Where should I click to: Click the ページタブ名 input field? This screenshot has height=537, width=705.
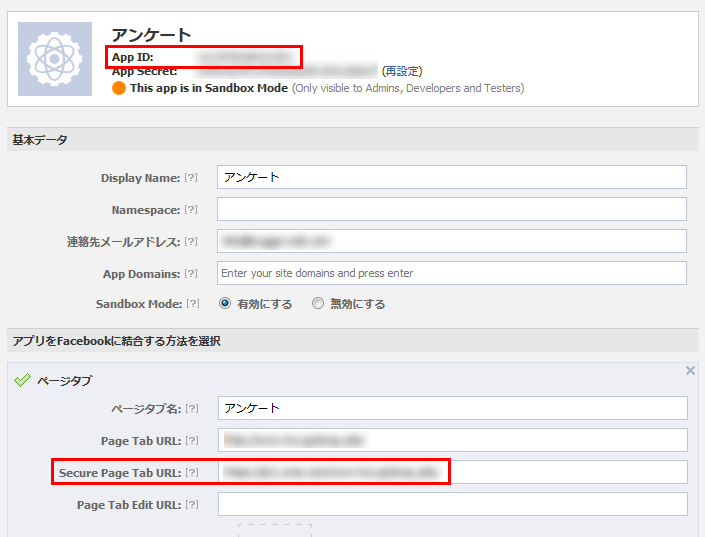point(453,408)
